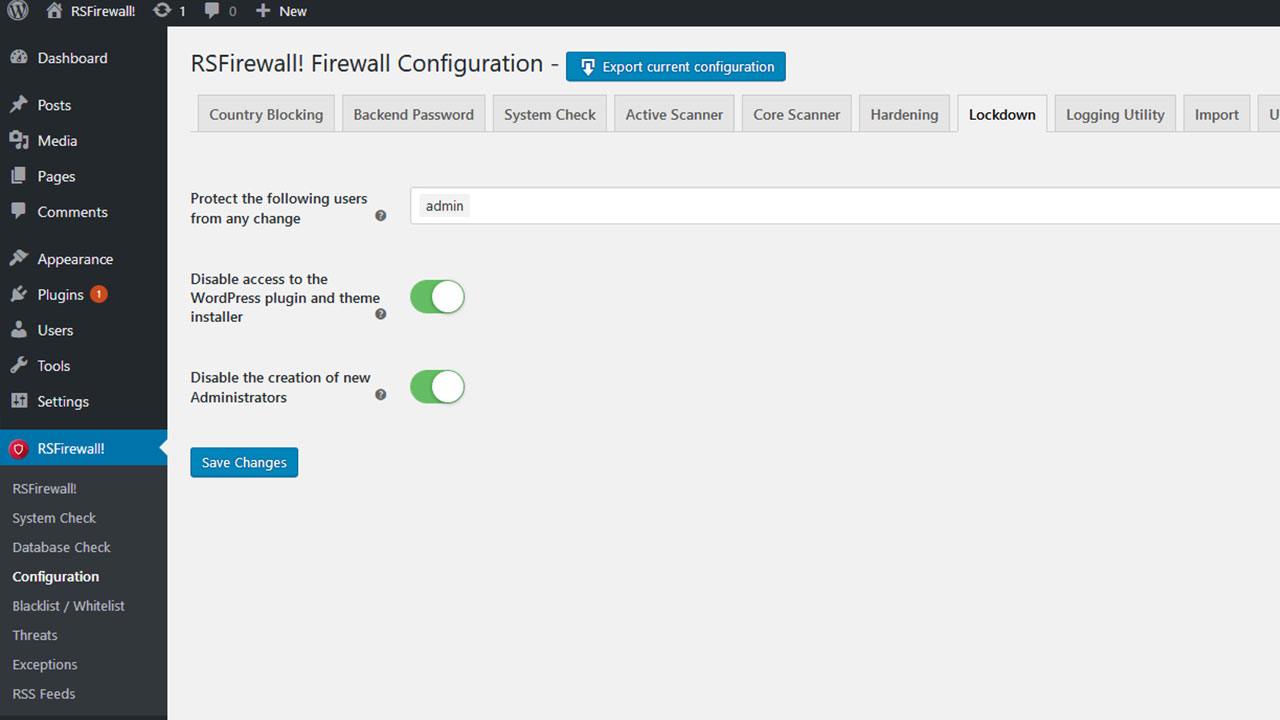This screenshot has height=720, width=1280.
Task: Open Blacklist / Whitelist submenu link
Action: tap(68, 606)
